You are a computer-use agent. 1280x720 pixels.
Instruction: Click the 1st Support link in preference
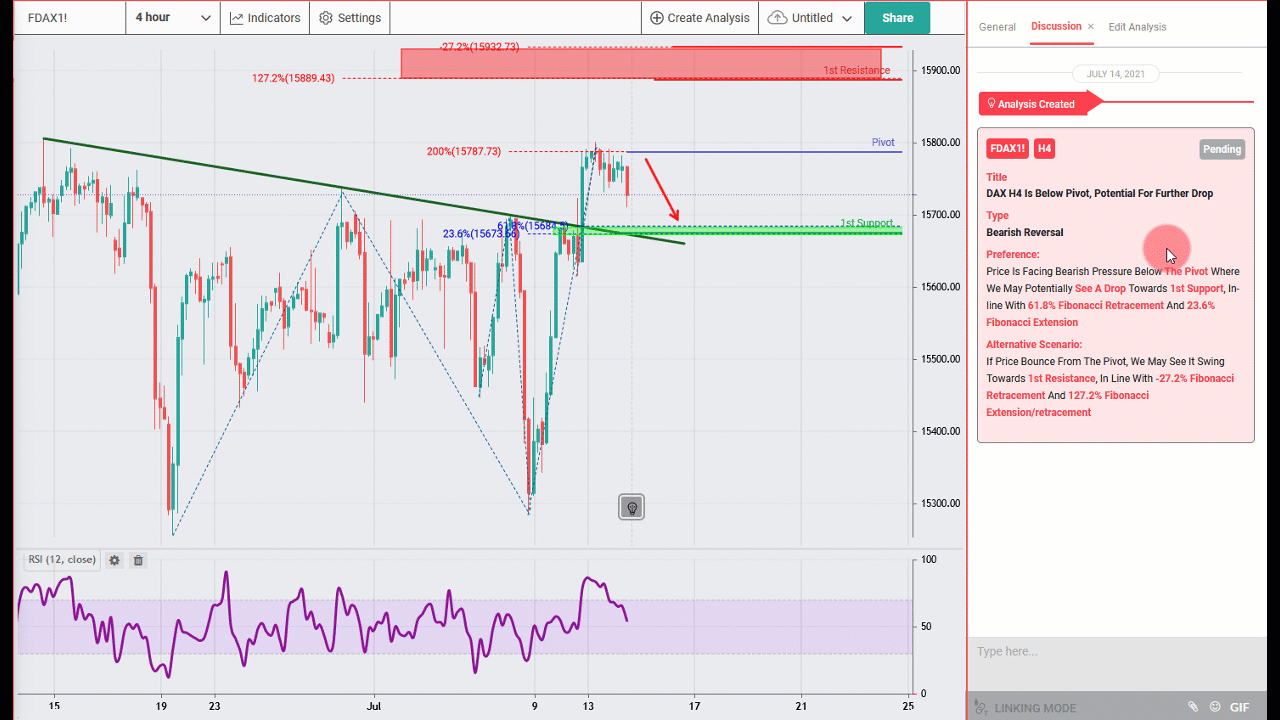(x=1196, y=288)
